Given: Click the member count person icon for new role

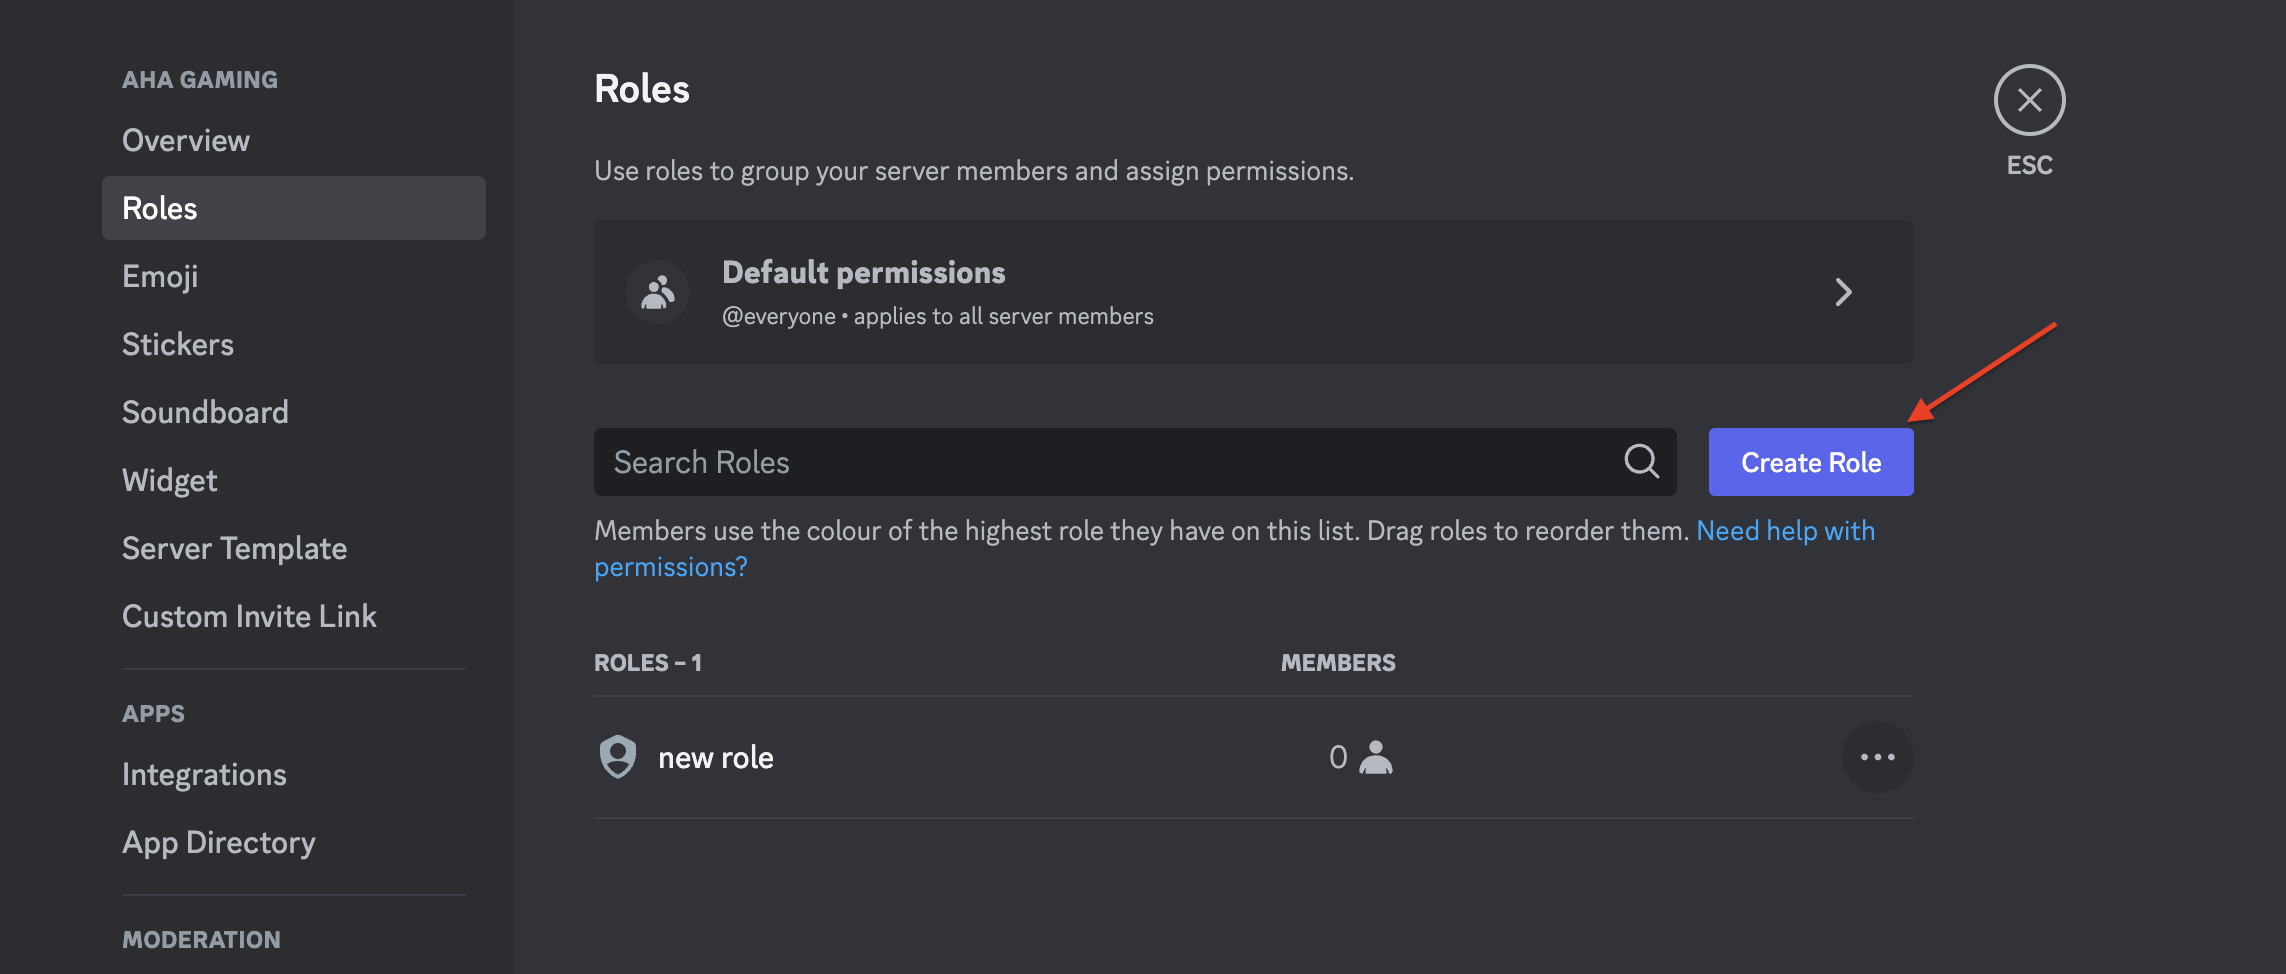Looking at the screenshot, I should 1376,759.
